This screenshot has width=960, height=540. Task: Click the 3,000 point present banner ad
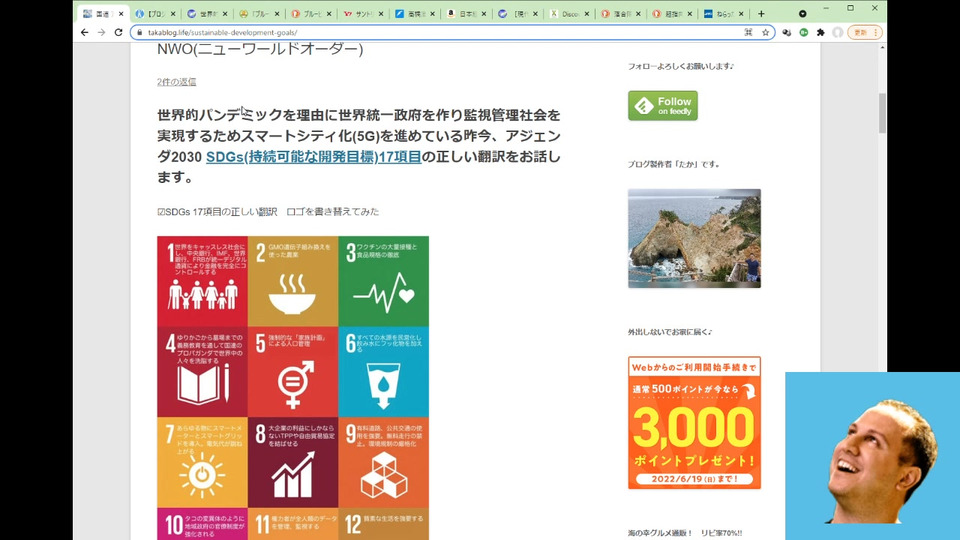694,422
